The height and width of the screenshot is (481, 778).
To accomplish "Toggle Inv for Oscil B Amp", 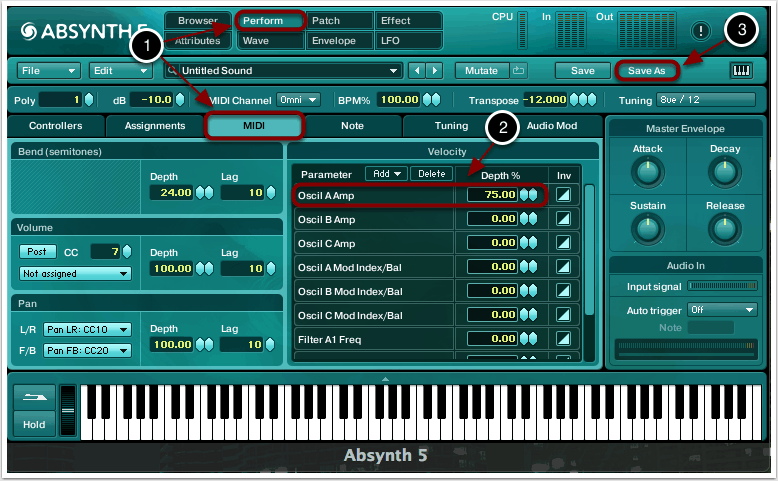I will [x=565, y=218].
